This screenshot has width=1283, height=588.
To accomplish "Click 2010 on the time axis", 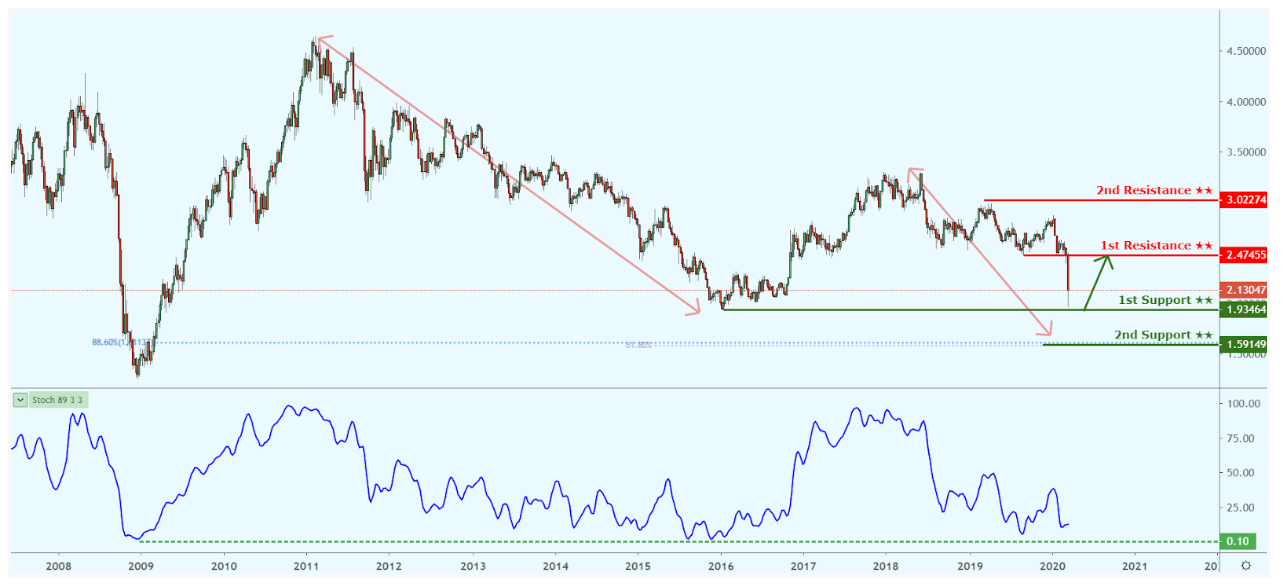I will pyautogui.click(x=224, y=566).
